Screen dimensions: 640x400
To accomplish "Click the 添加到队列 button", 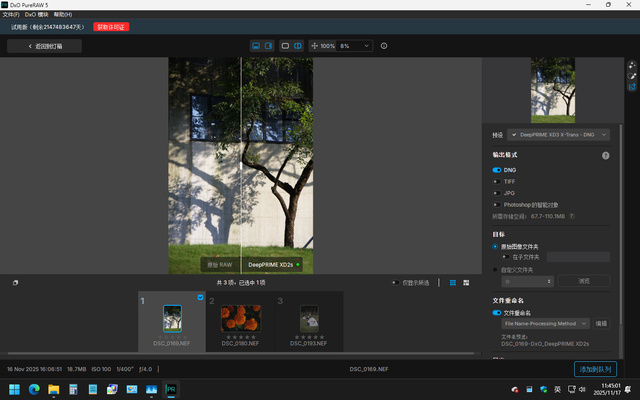I will 599,370.
